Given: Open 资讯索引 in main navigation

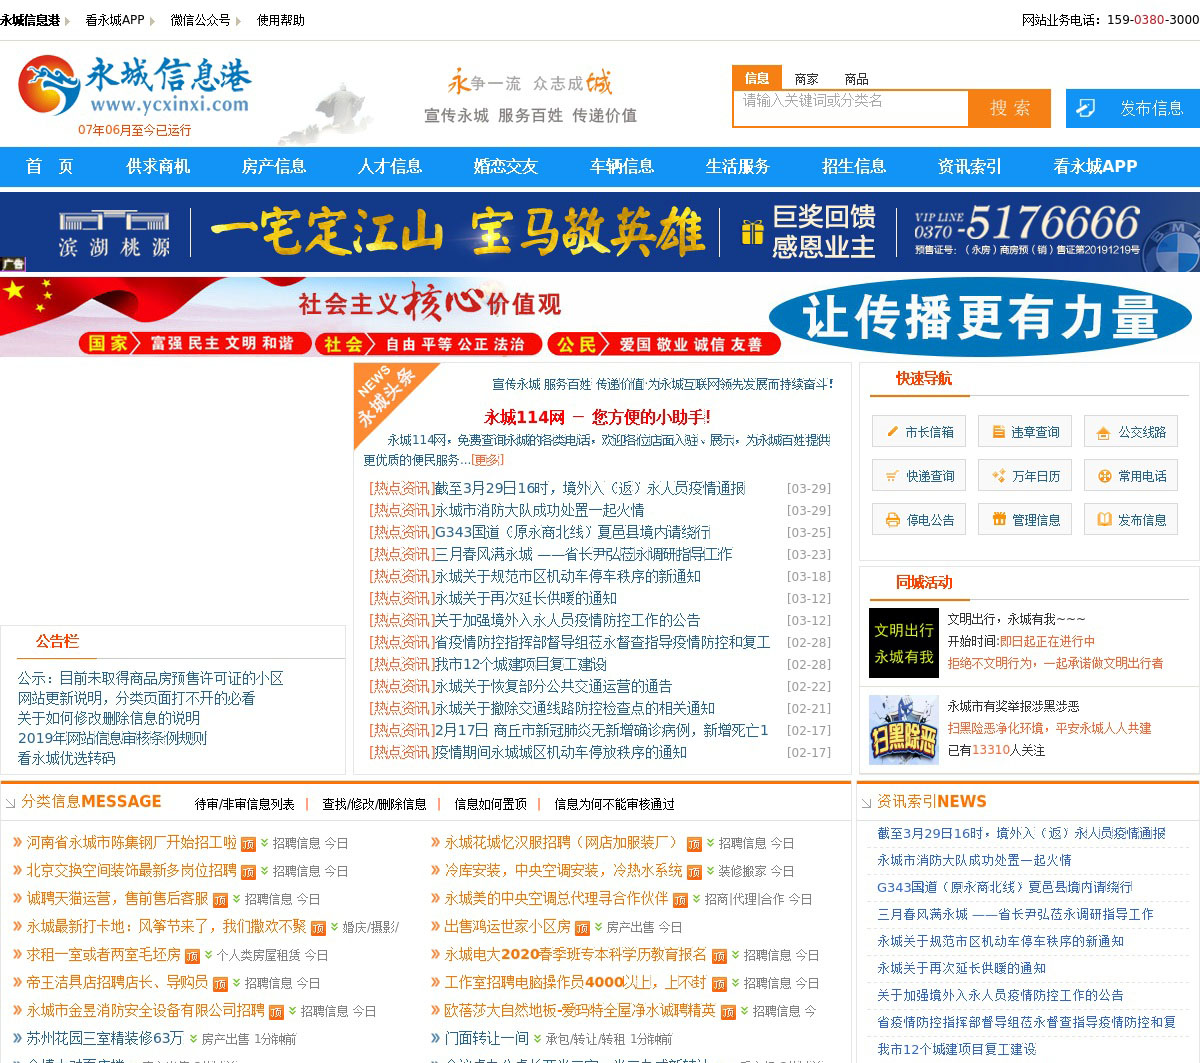Looking at the screenshot, I should tap(970, 167).
